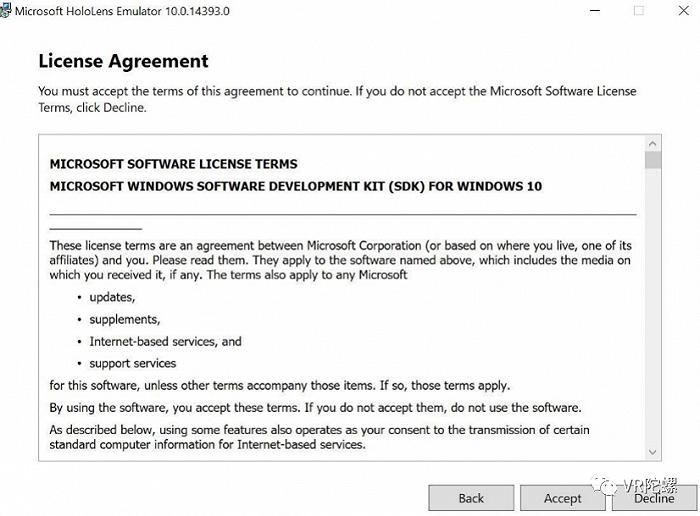Click the HoloLens Emulator installer icon in title bar
The height and width of the screenshot is (516, 700).
(x=5, y=11)
